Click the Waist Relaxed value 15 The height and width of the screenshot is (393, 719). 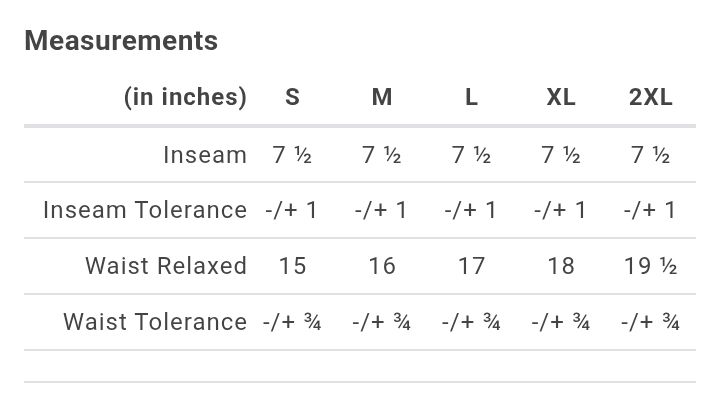click(293, 266)
